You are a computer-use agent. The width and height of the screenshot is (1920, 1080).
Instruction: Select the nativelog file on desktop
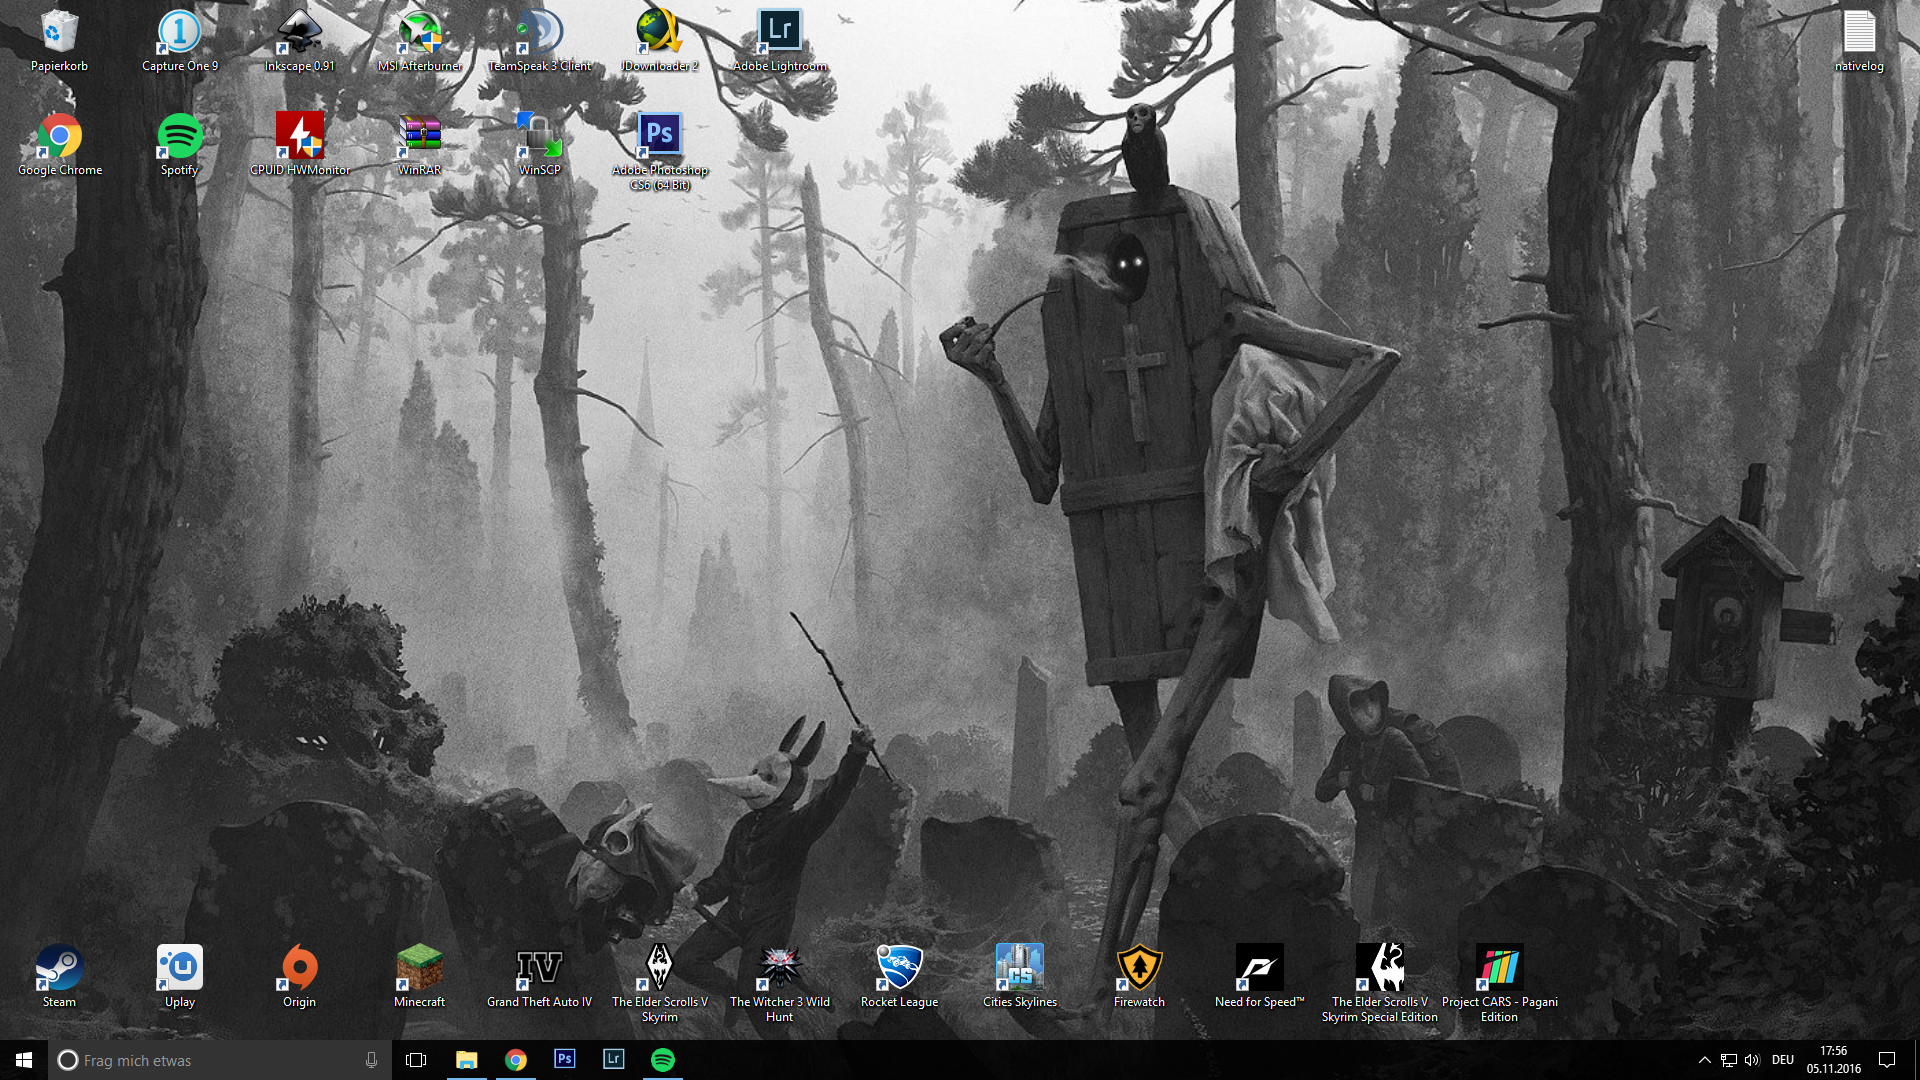(1859, 32)
